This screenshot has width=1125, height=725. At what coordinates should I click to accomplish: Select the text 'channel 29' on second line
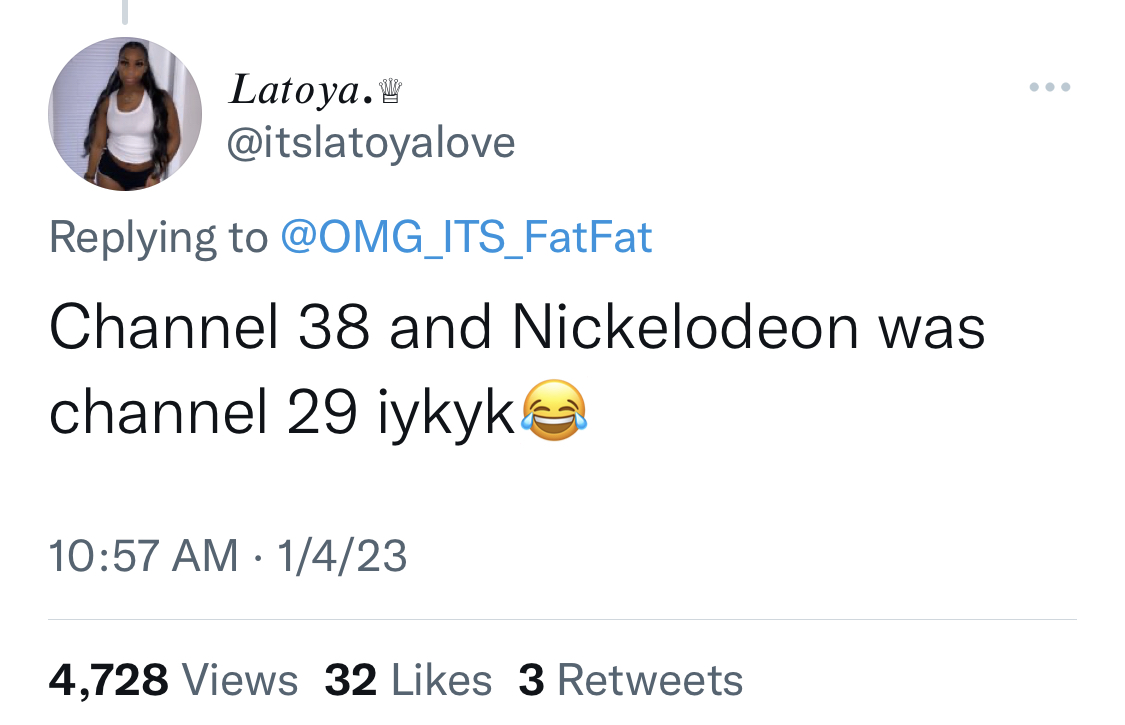coord(203,412)
